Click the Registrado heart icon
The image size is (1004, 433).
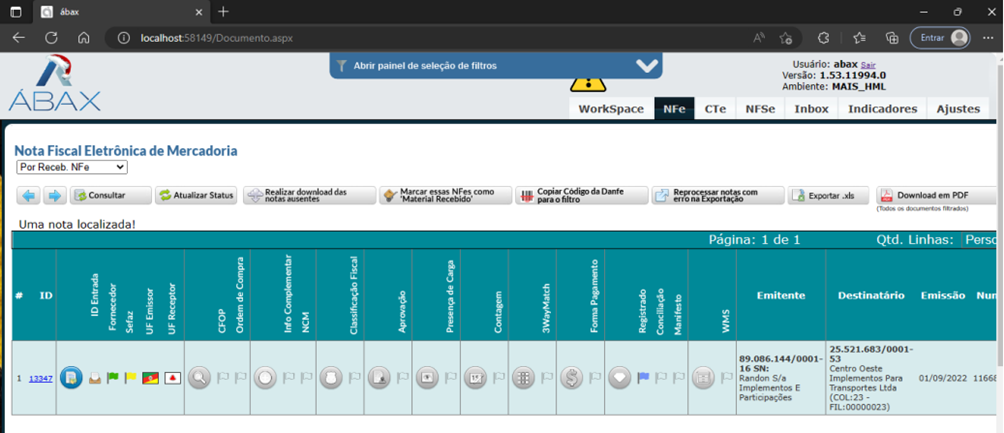pyautogui.click(x=621, y=378)
